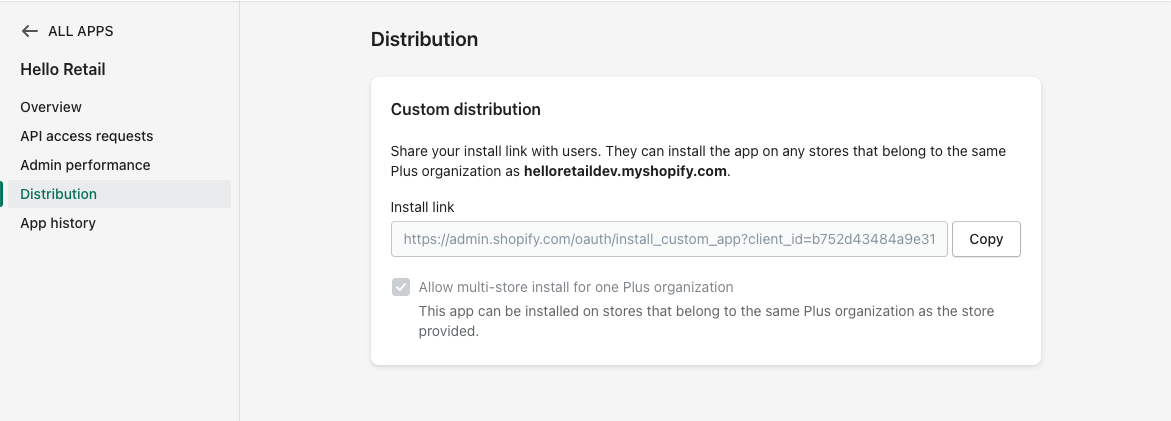This screenshot has width=1171, height=421.
Task: Click the Custom distribution card title
Action: pos(465,109)
